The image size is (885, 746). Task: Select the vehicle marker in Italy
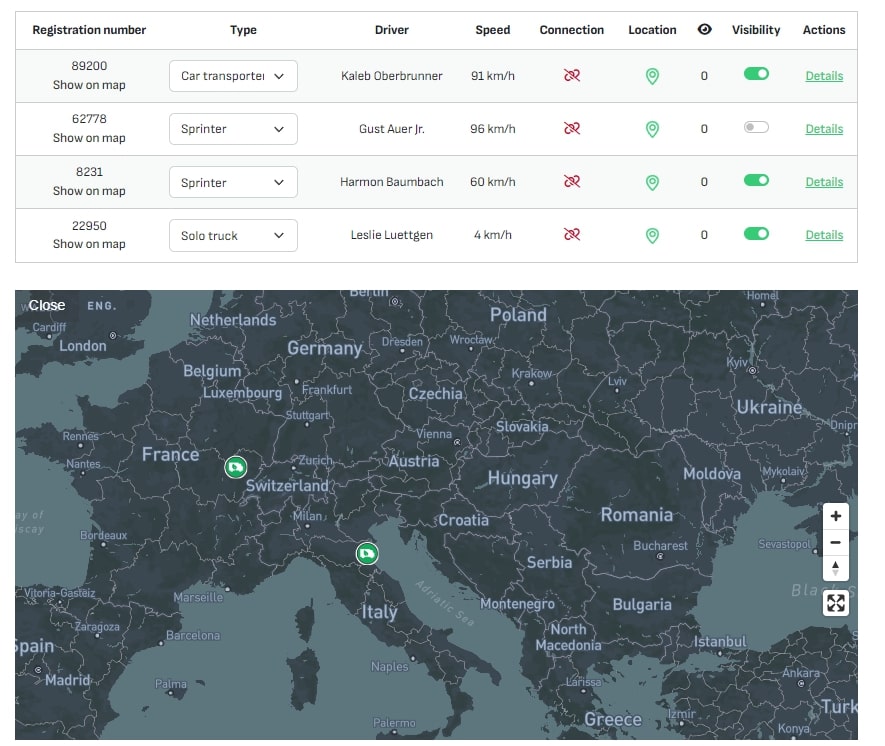tap(366, 553)
